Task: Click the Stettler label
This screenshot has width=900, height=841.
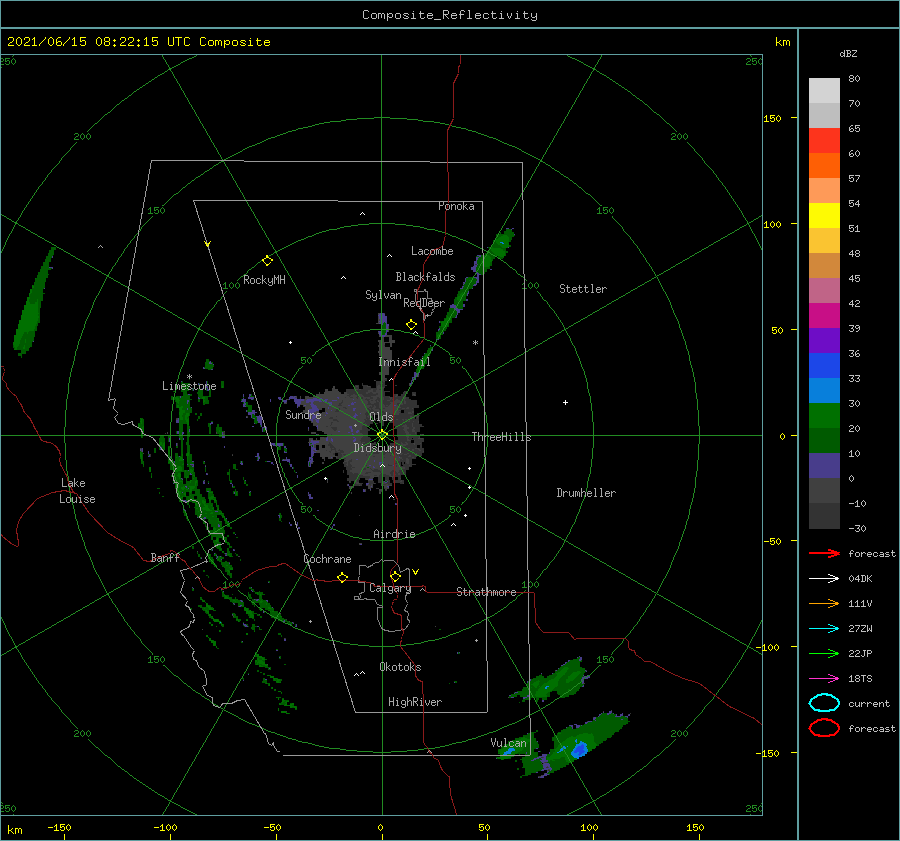Action: coord(583,289)
